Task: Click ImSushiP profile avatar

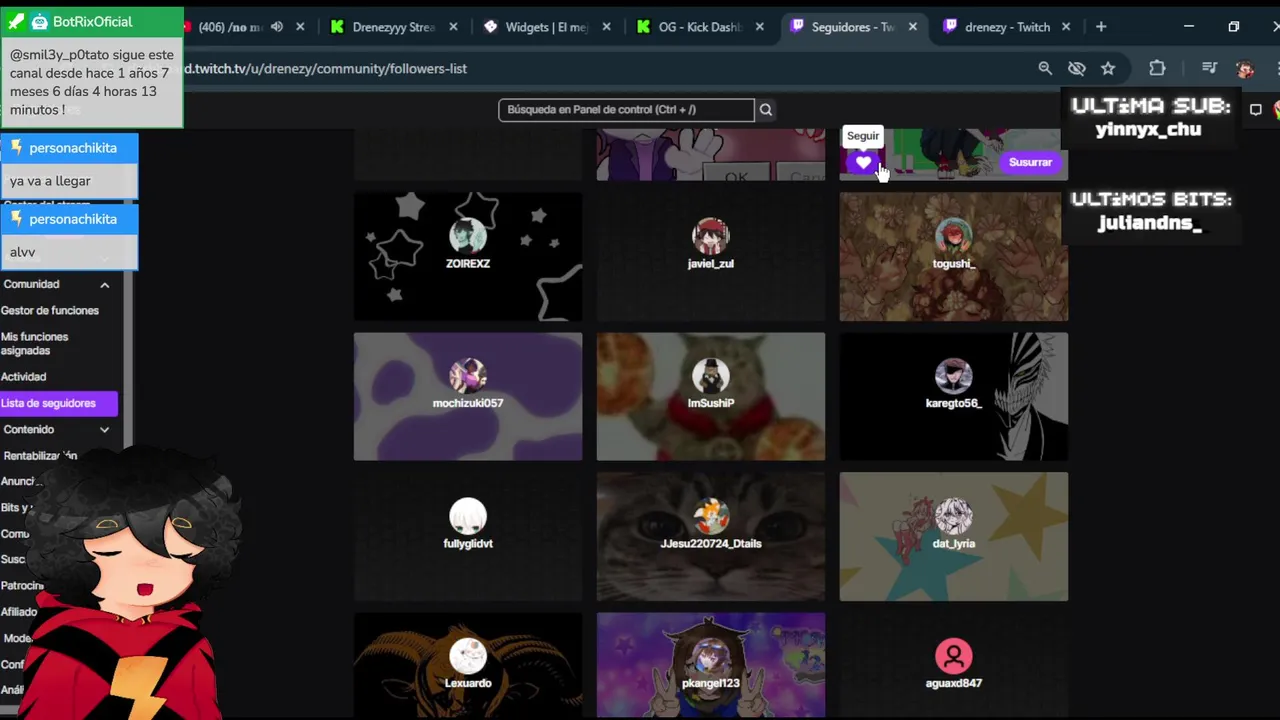Action: (711, 376)
